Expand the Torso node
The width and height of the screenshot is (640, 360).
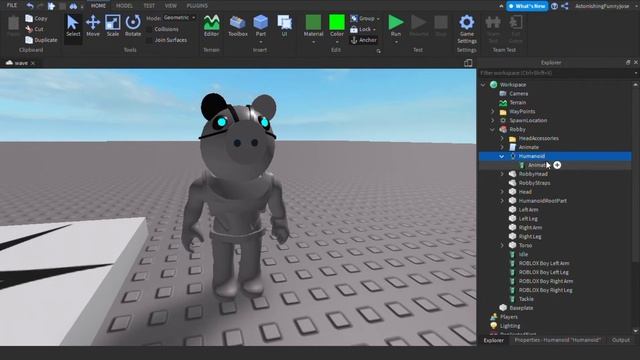pos(502,246)
